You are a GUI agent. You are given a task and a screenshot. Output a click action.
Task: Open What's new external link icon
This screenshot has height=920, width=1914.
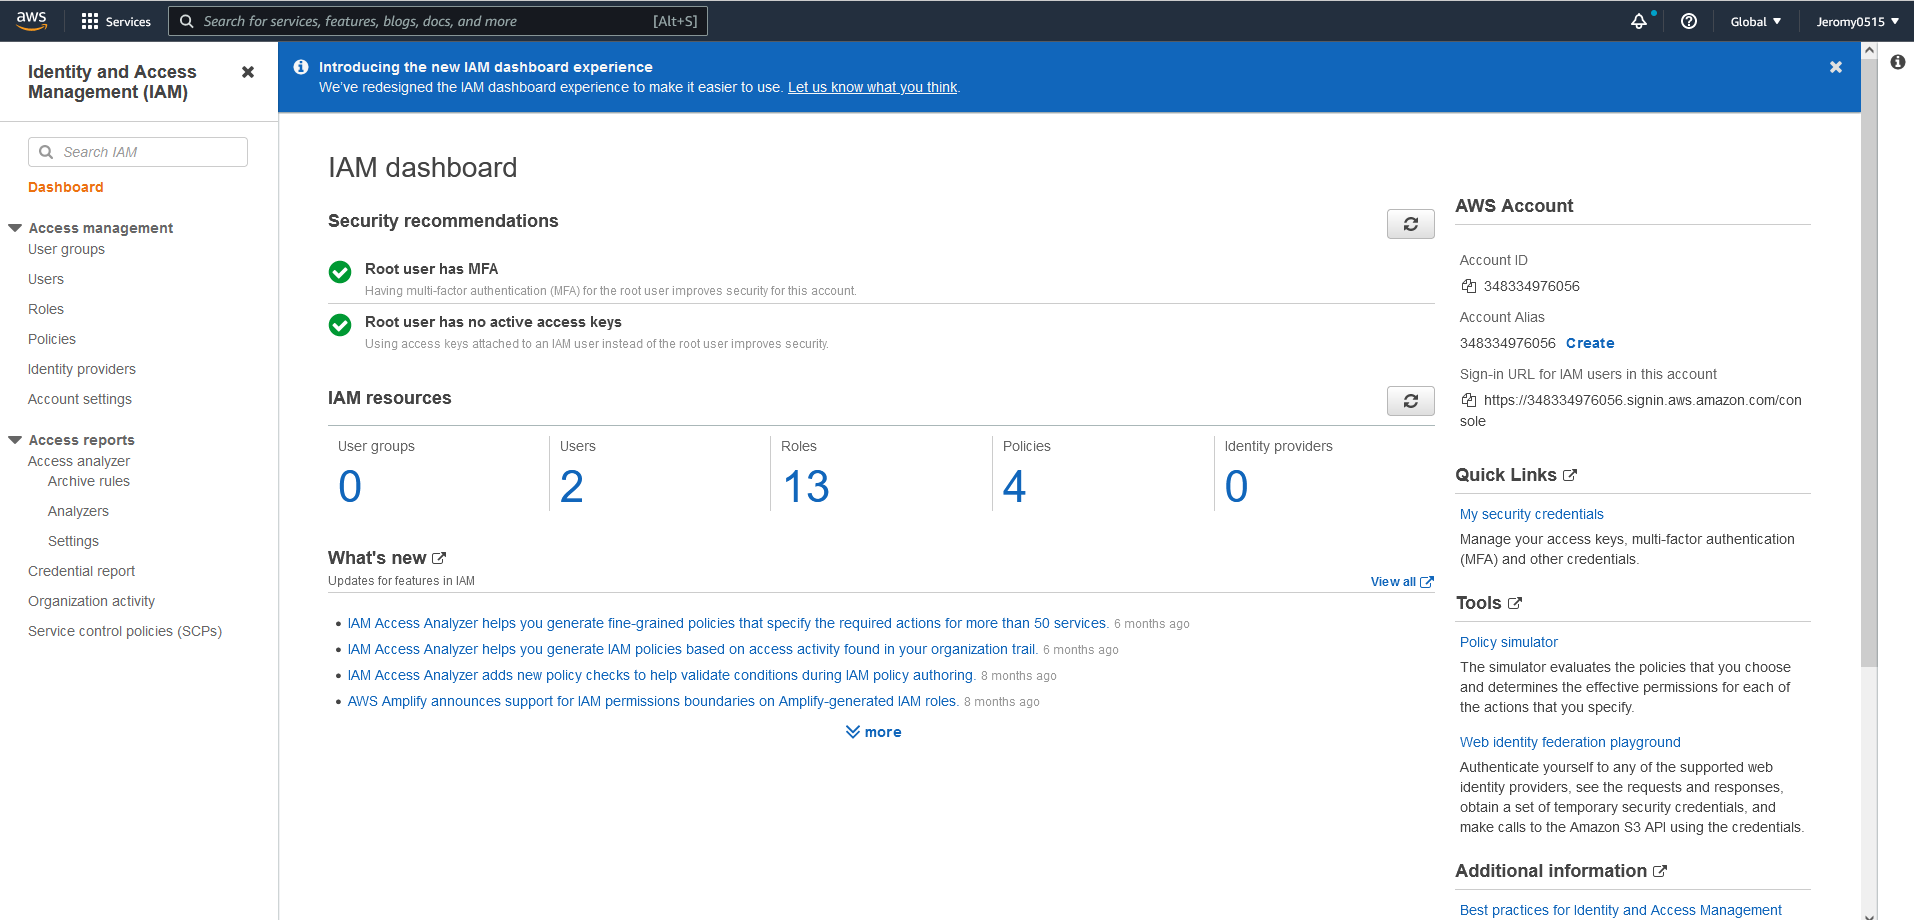pyautogui.click(x=439, y=558)
